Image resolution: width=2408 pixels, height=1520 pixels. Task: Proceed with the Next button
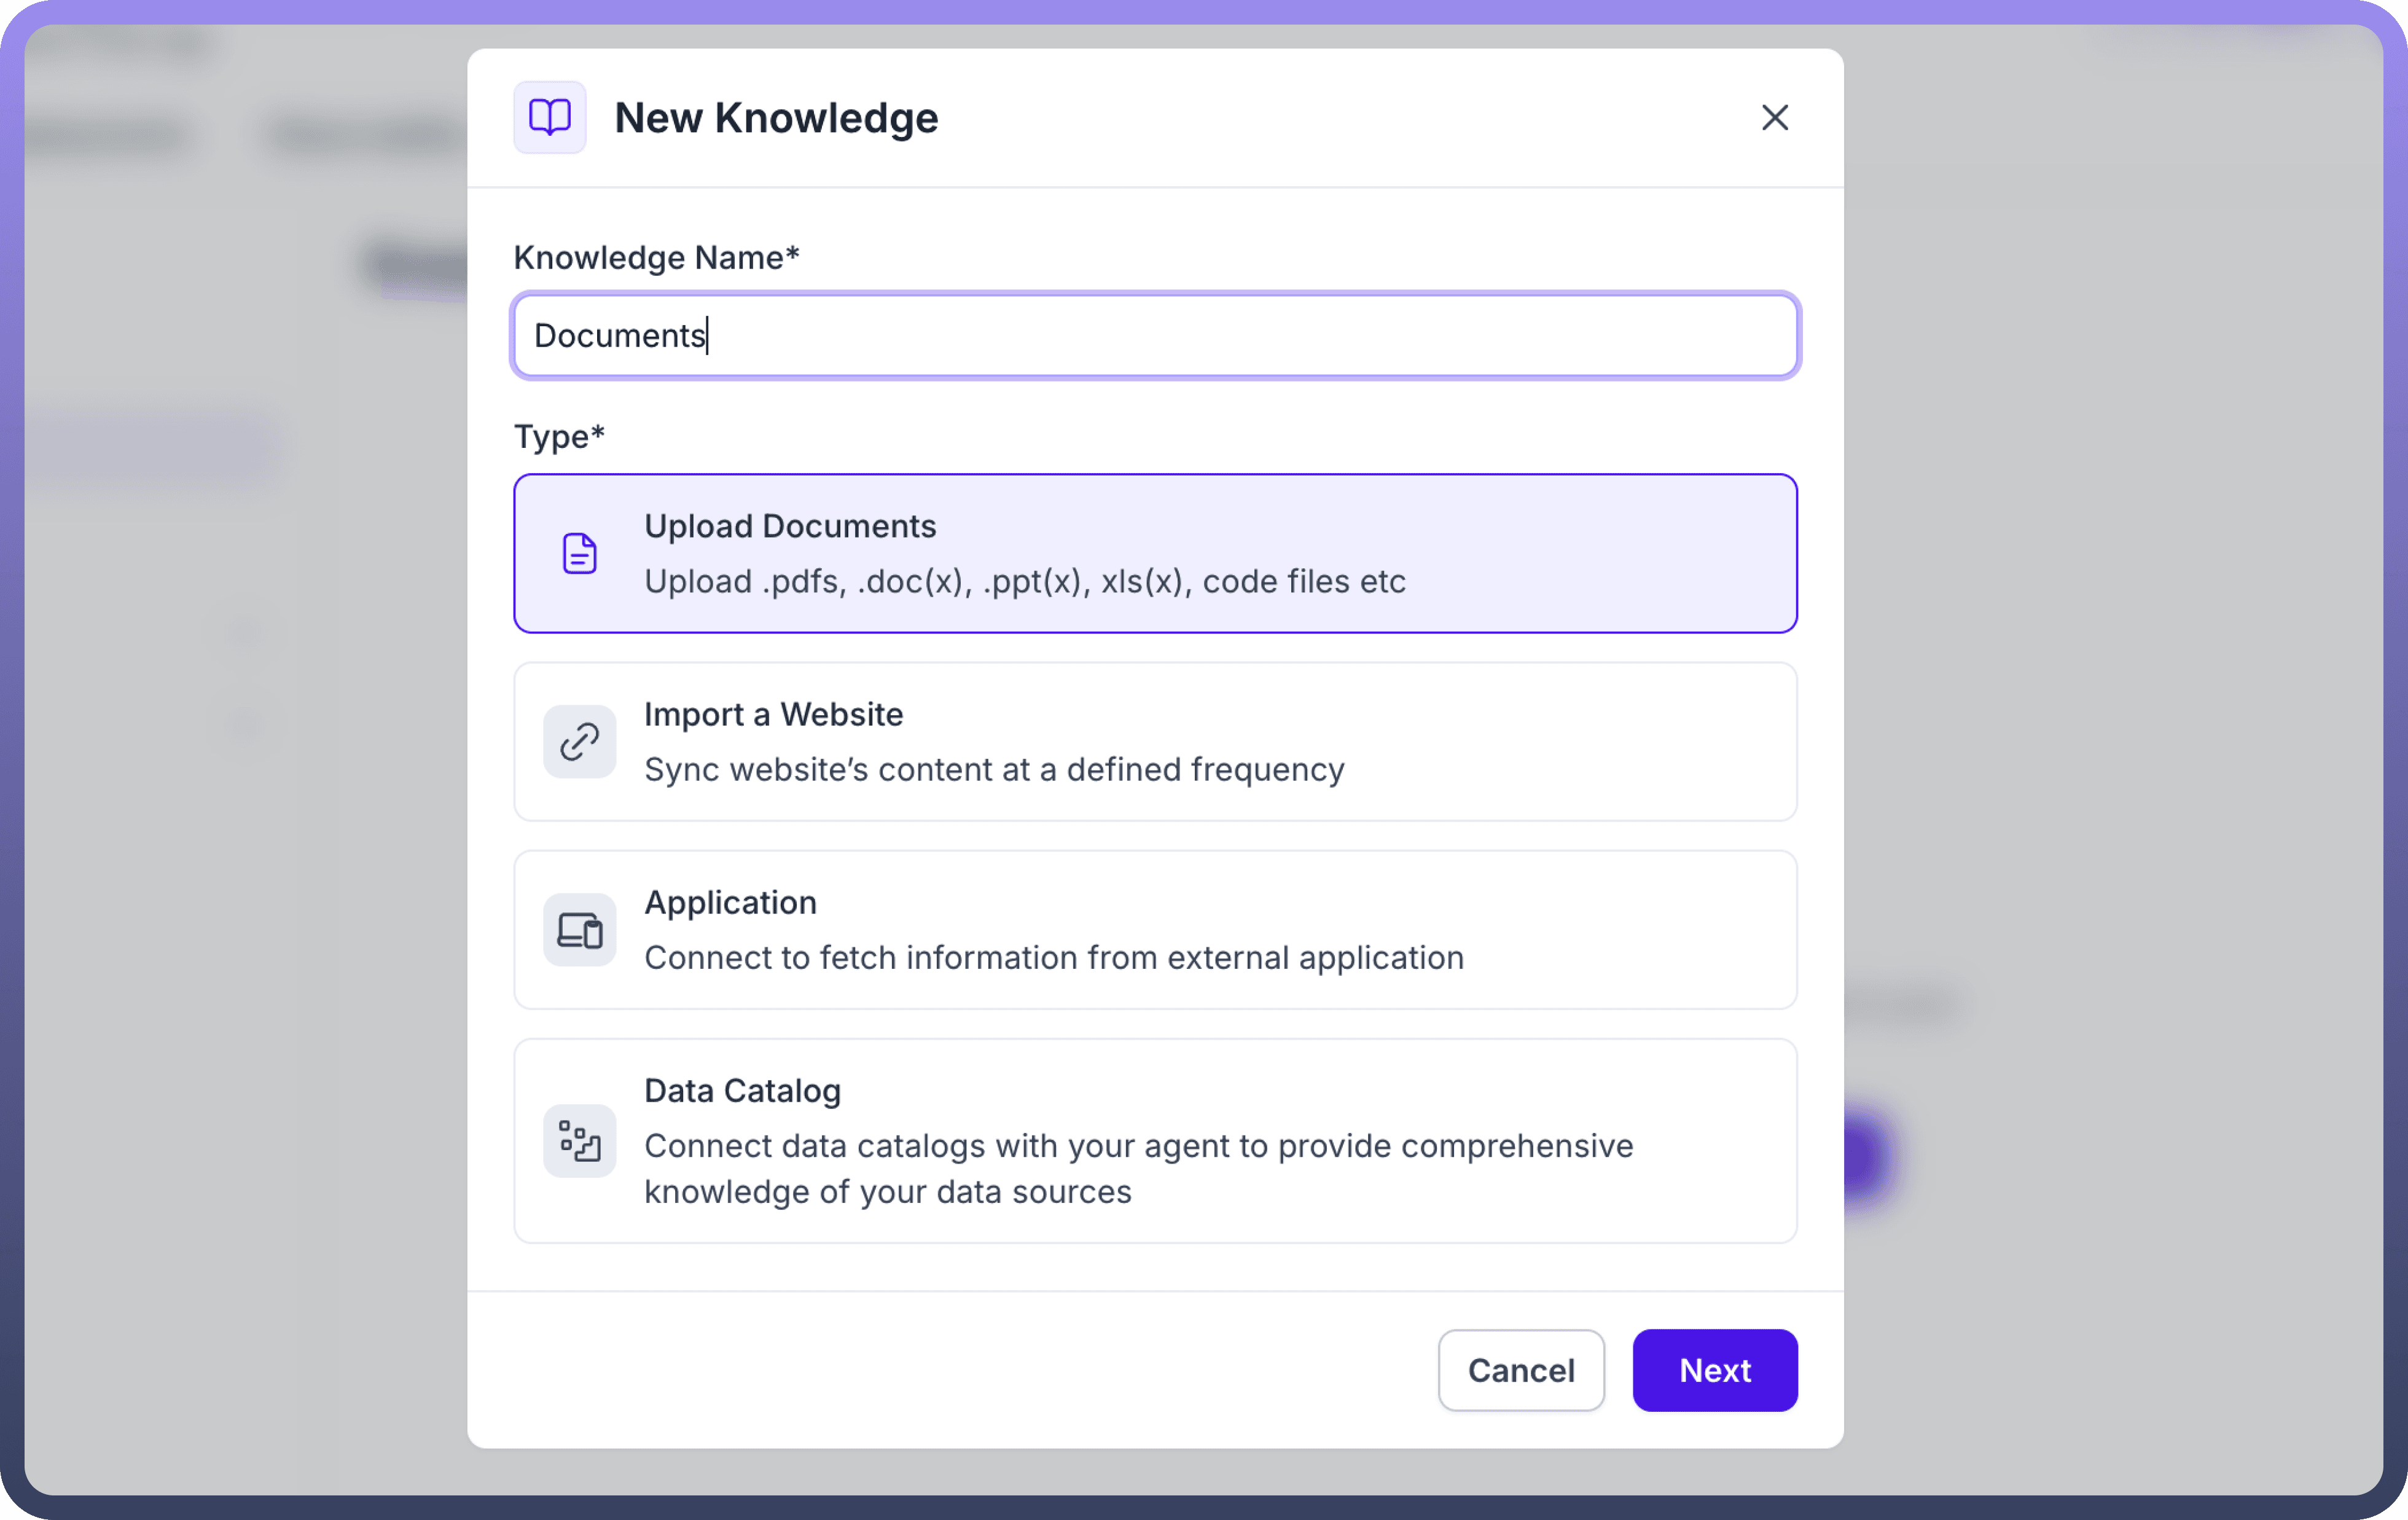(x=1714, y=1370)
